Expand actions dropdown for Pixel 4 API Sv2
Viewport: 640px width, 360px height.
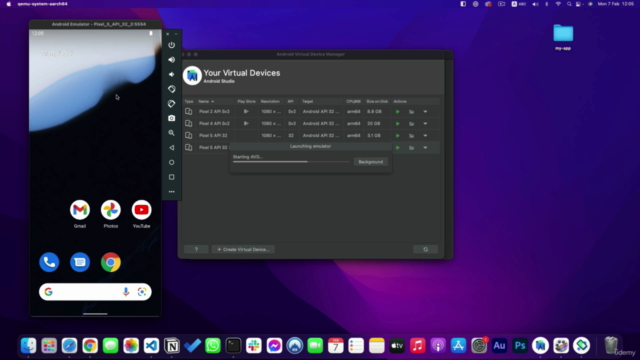[x=425, y=123]
